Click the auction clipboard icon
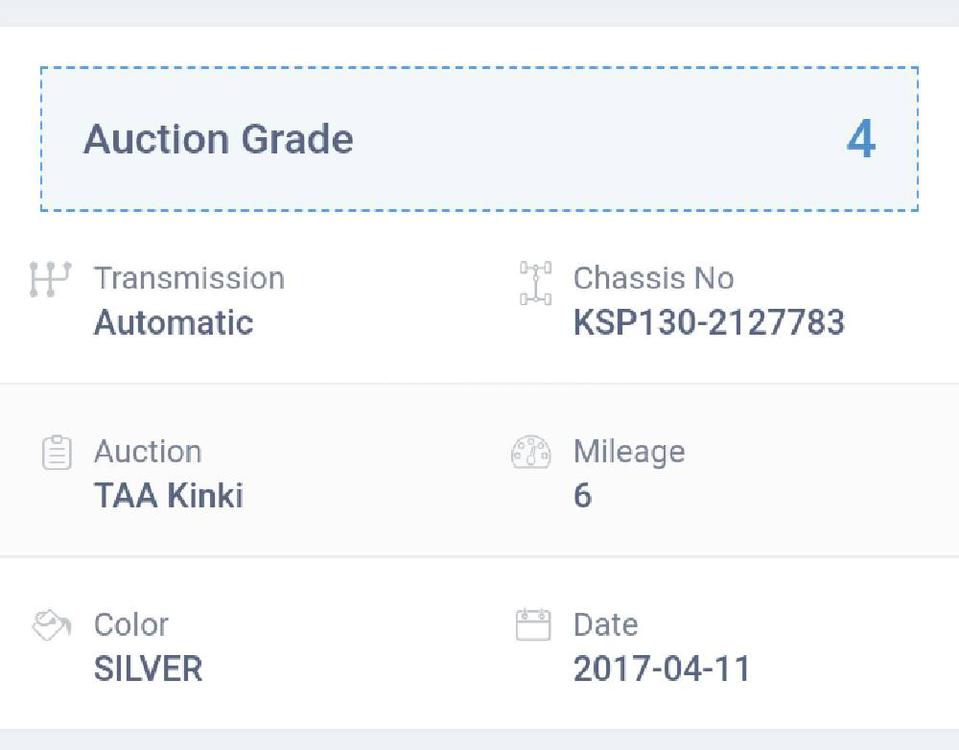Screen dimensions: 959x750 click(x=57, y=453)
